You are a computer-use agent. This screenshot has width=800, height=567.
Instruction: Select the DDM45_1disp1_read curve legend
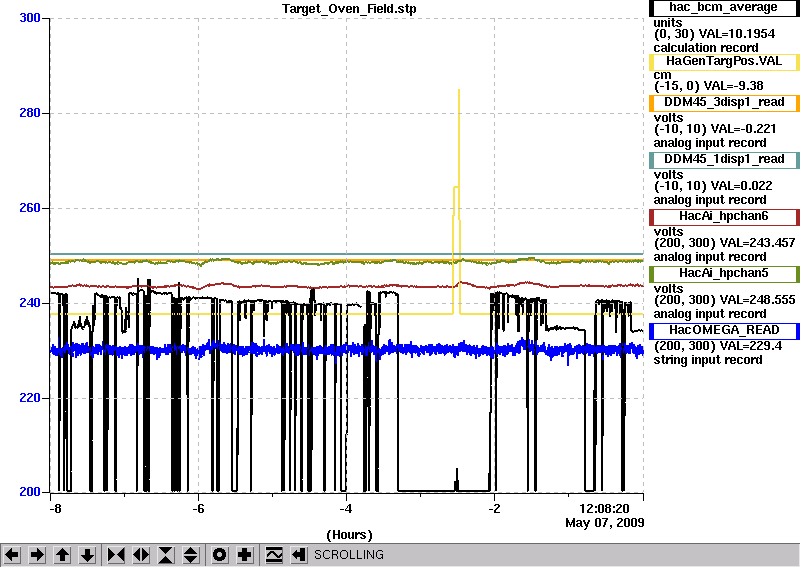coord(723,160)
